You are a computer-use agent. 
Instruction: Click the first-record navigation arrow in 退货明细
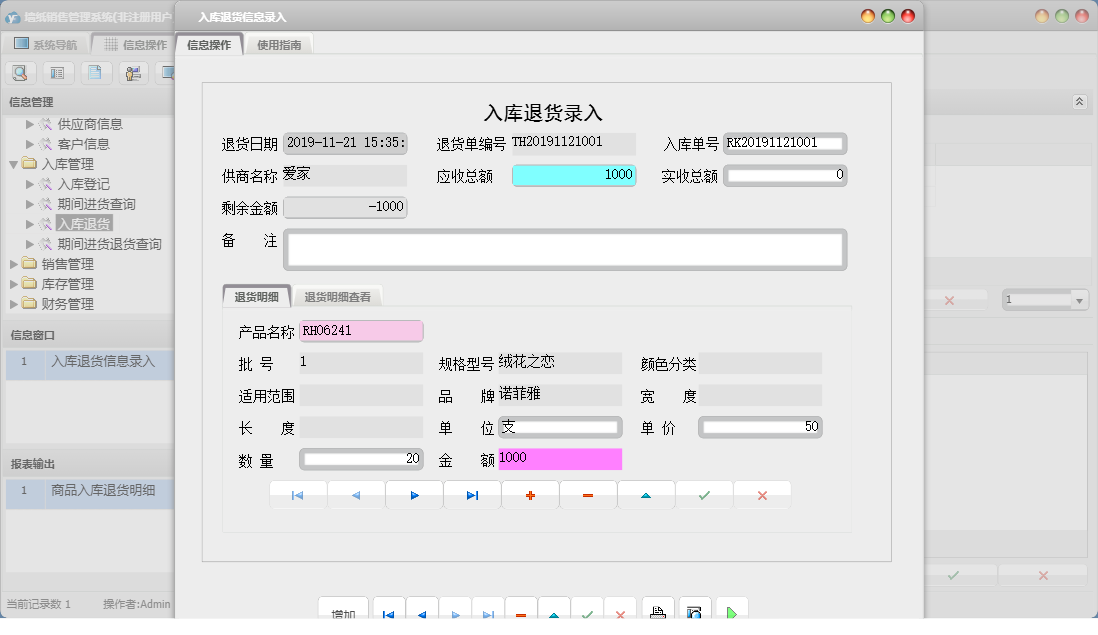point(297,494)
